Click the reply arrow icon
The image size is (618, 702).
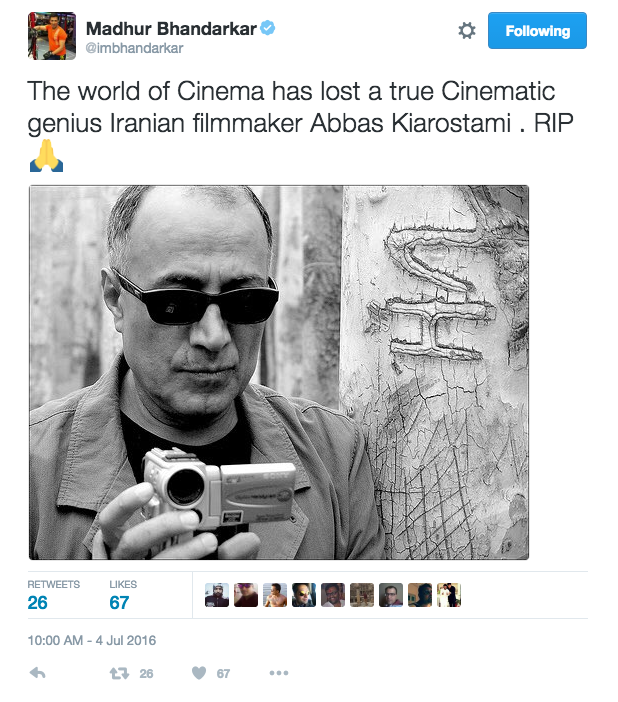click(38, 673)
